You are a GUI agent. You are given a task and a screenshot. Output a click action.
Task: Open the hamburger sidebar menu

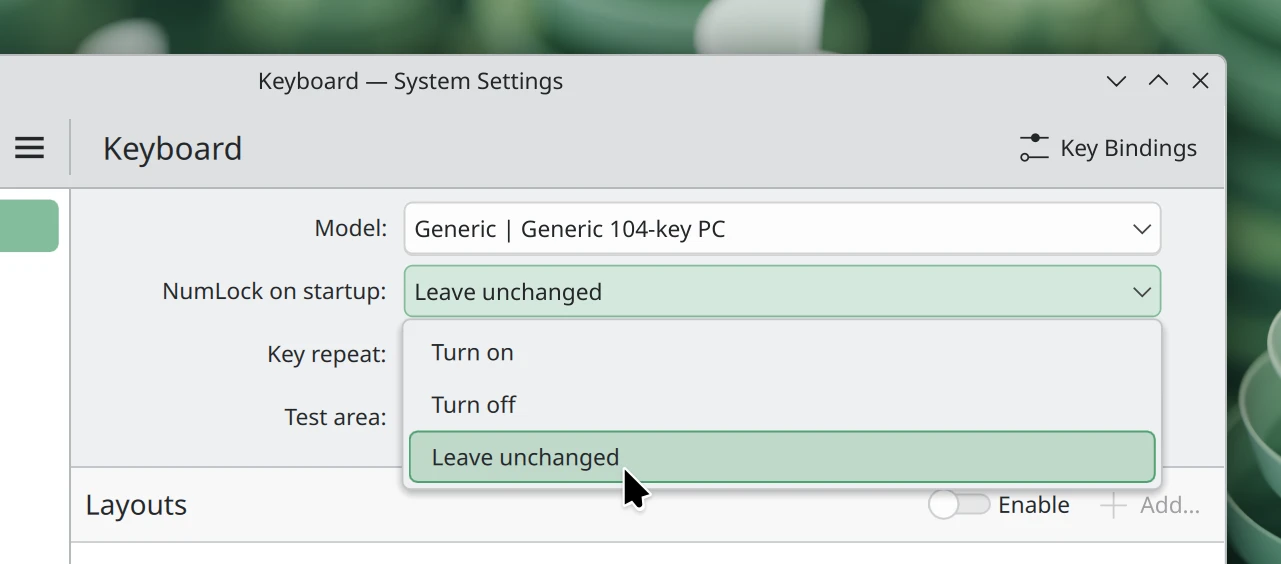coord(30,148)
